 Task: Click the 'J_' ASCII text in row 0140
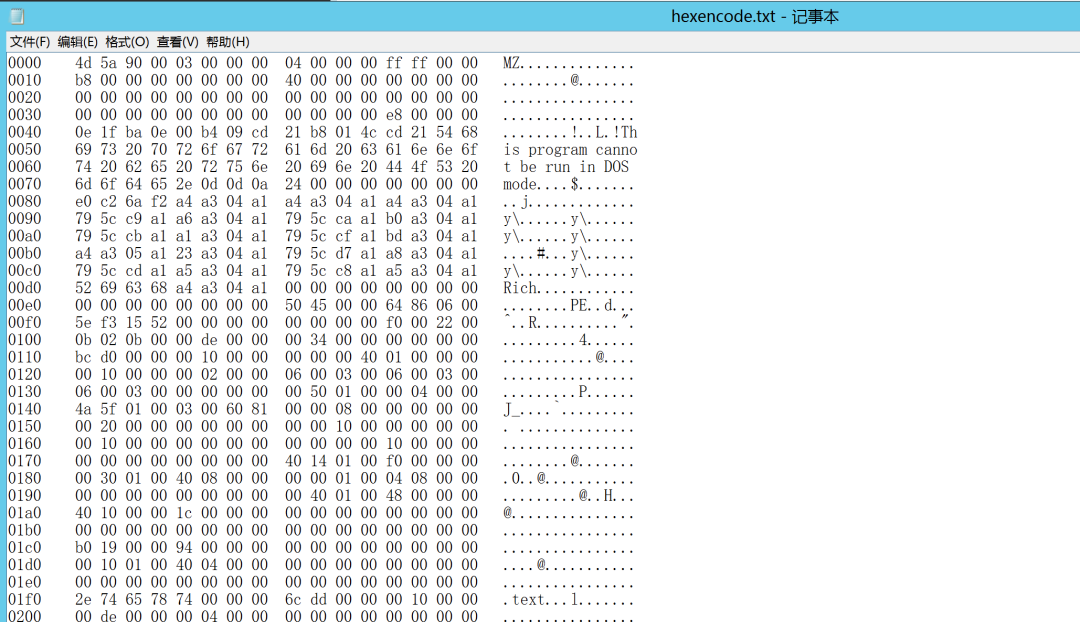[x=511, y=409]
